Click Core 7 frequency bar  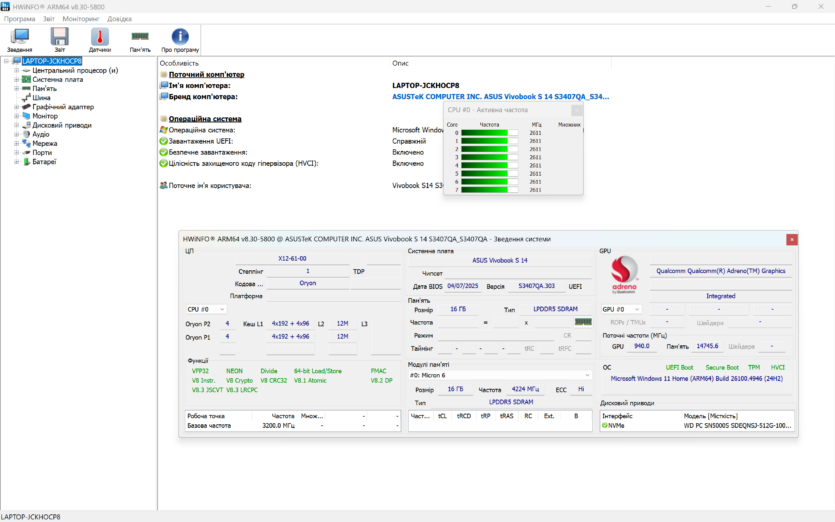tap(489, 190)
